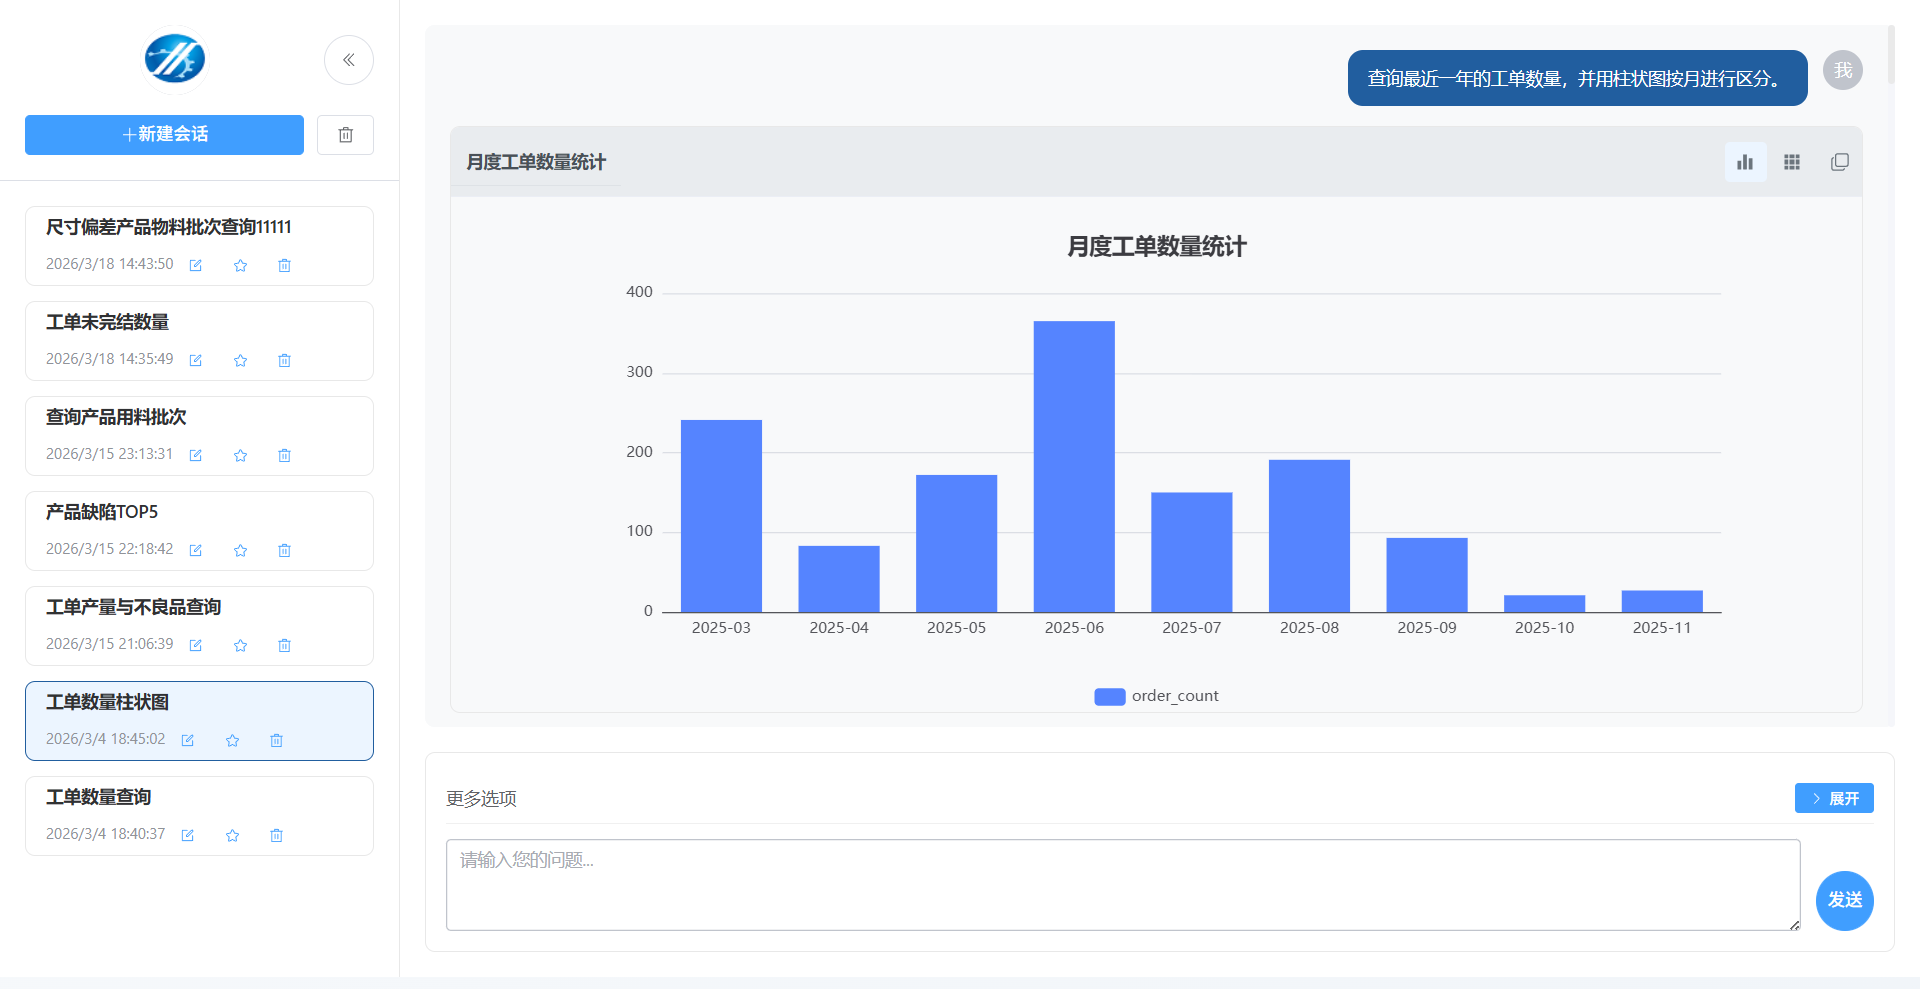Screen dimensions: 1920x989
Task: Collapse the sidebar with double-chevron button
Action: pos(349,60)
